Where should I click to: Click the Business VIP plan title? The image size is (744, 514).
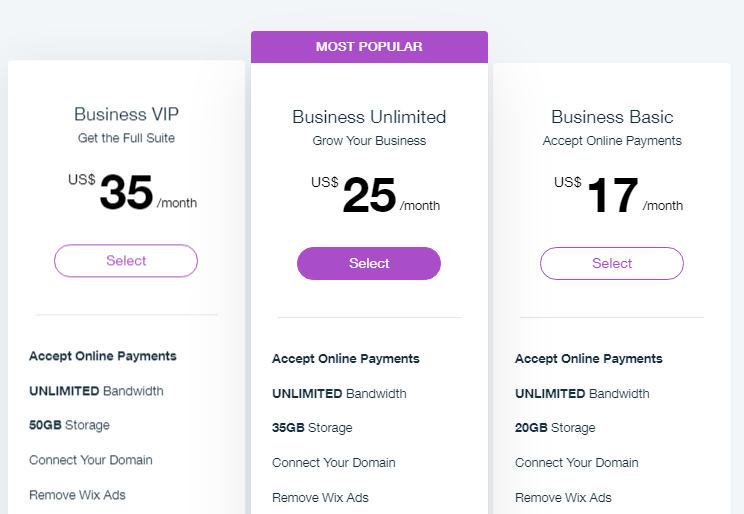pos(126,114)
